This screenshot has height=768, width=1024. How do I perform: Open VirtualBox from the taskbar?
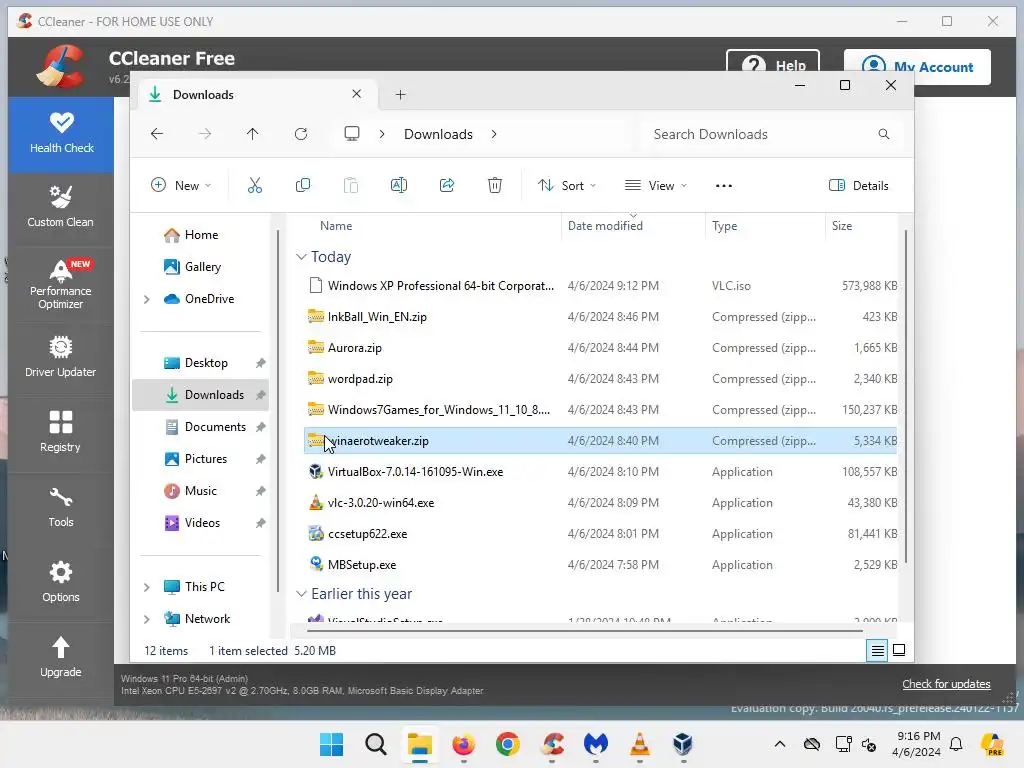coord(683,744)
